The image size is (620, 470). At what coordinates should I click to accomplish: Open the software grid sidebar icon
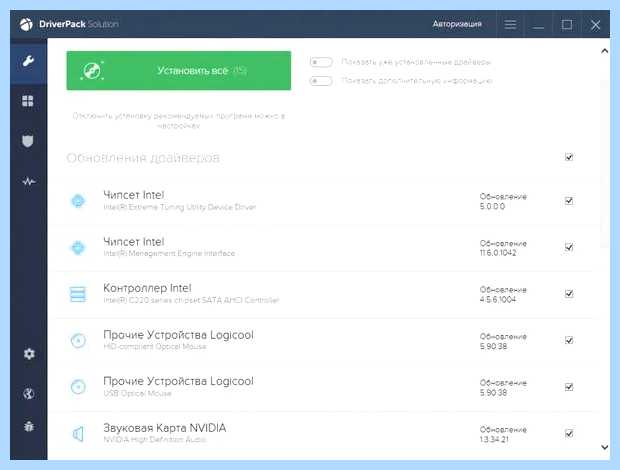pos(28,101)
